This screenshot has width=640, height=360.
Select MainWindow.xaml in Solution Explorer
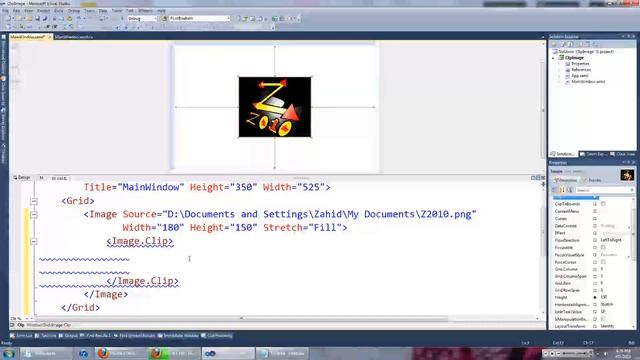[585, 82]
